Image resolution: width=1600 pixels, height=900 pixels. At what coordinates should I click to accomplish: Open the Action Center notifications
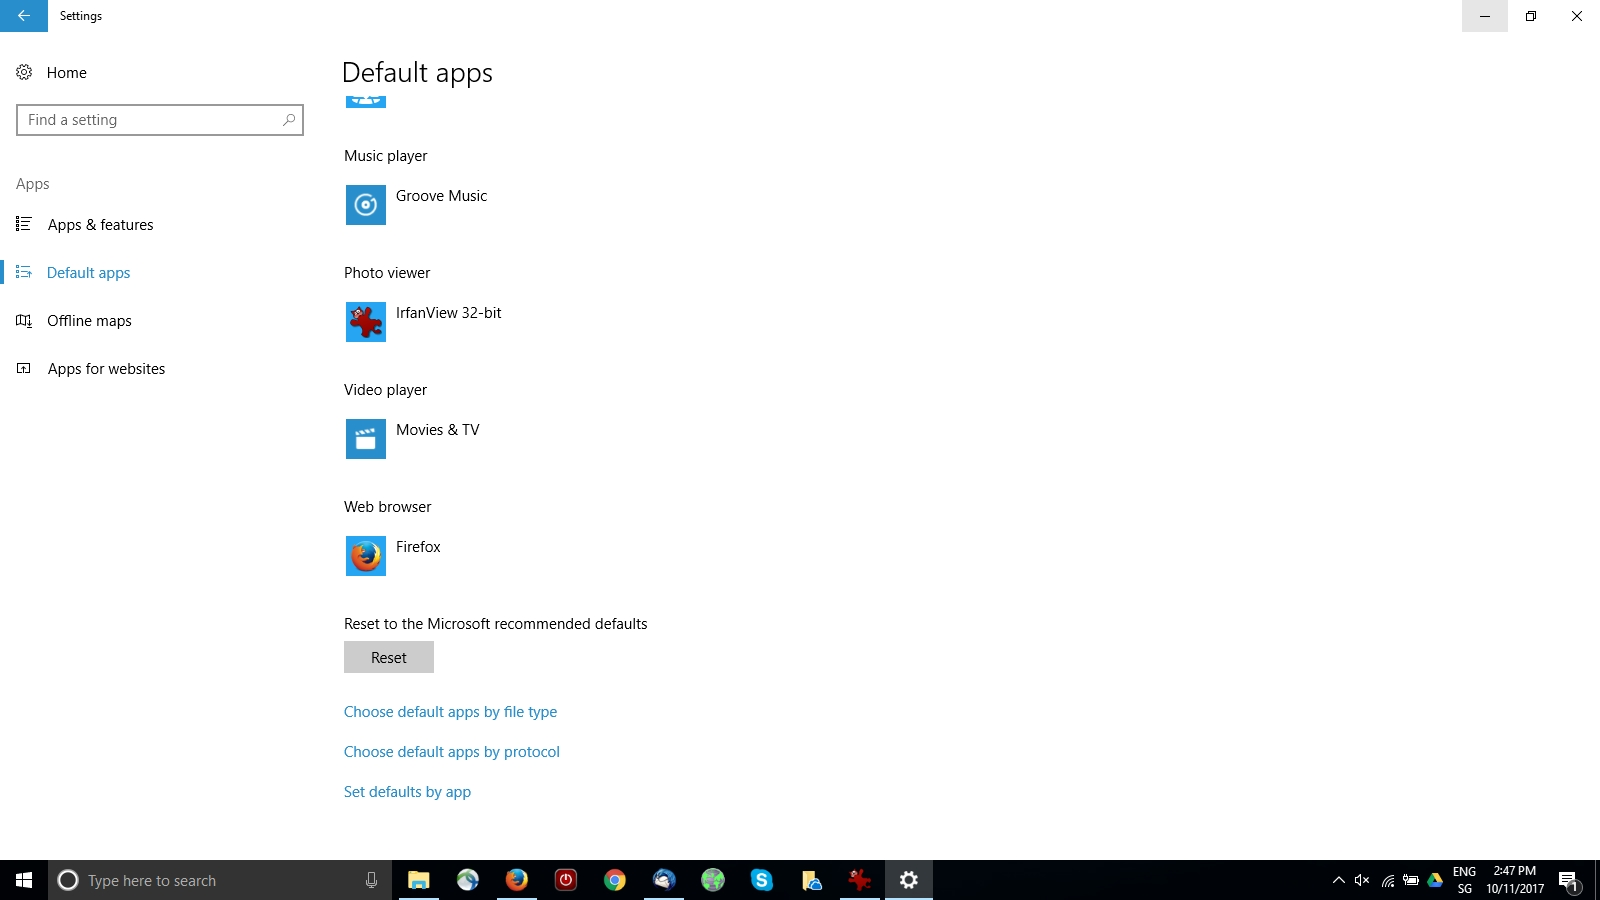pos(1568,881)
